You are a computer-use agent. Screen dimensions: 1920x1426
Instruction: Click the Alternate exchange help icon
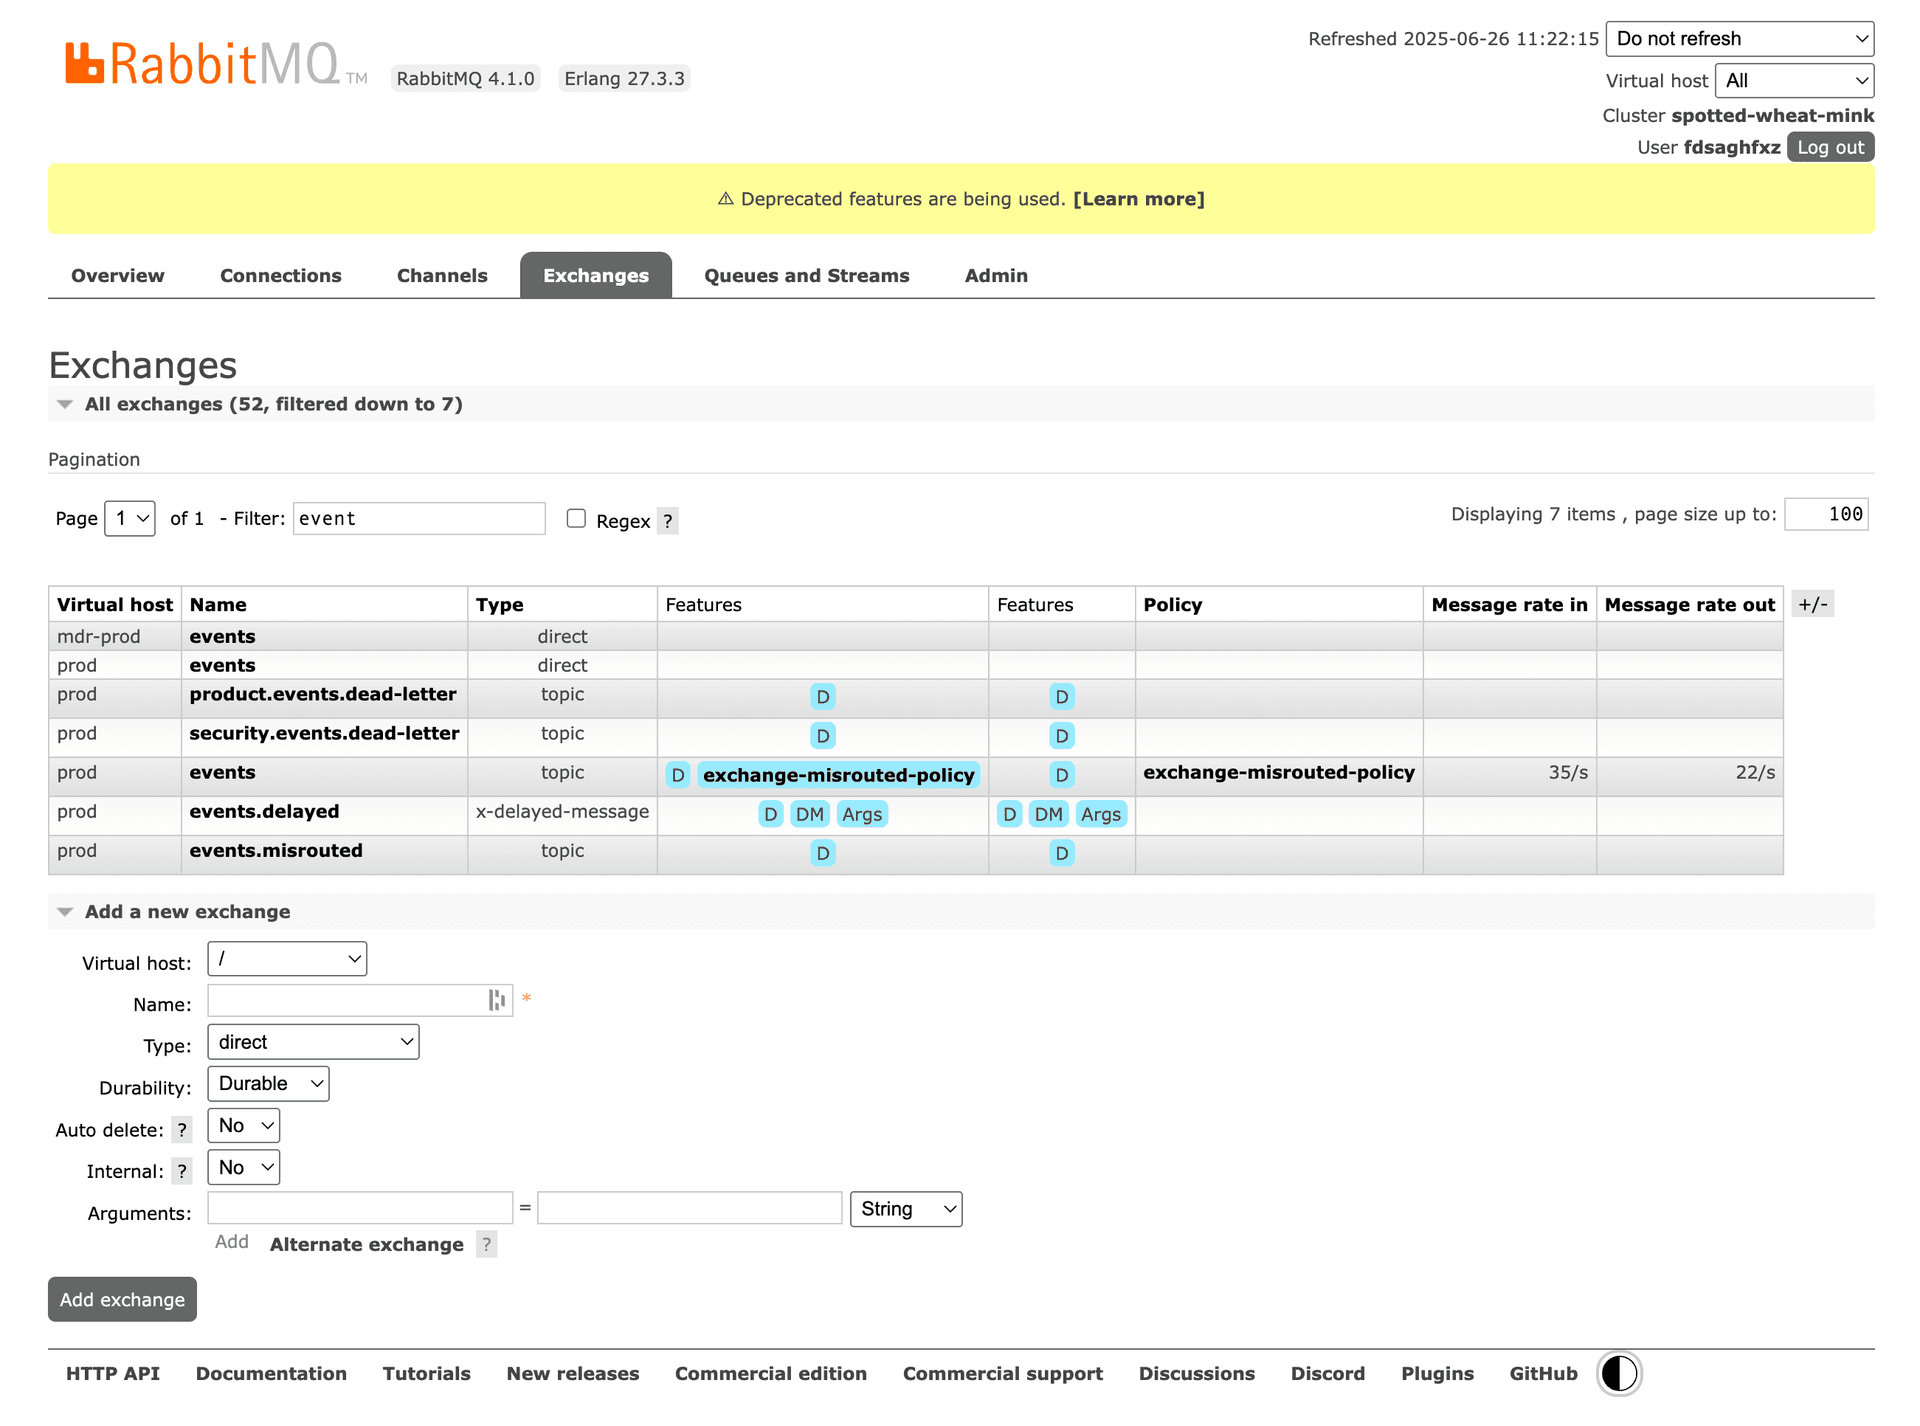(x=487, y=1244)
